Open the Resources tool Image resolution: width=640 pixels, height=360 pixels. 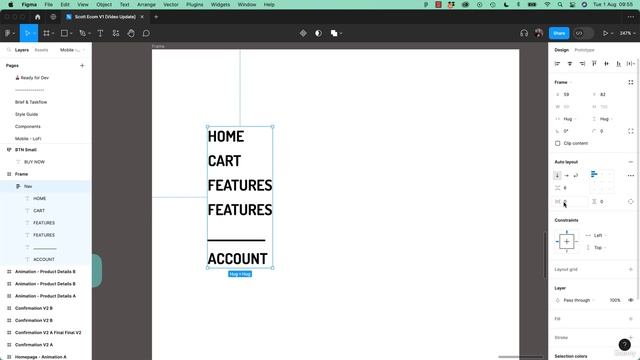pos(116,33)
